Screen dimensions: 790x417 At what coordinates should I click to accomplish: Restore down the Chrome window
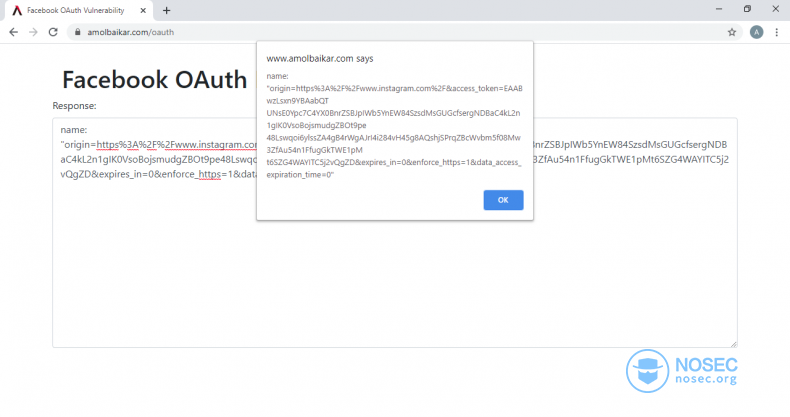coord(747,9)
